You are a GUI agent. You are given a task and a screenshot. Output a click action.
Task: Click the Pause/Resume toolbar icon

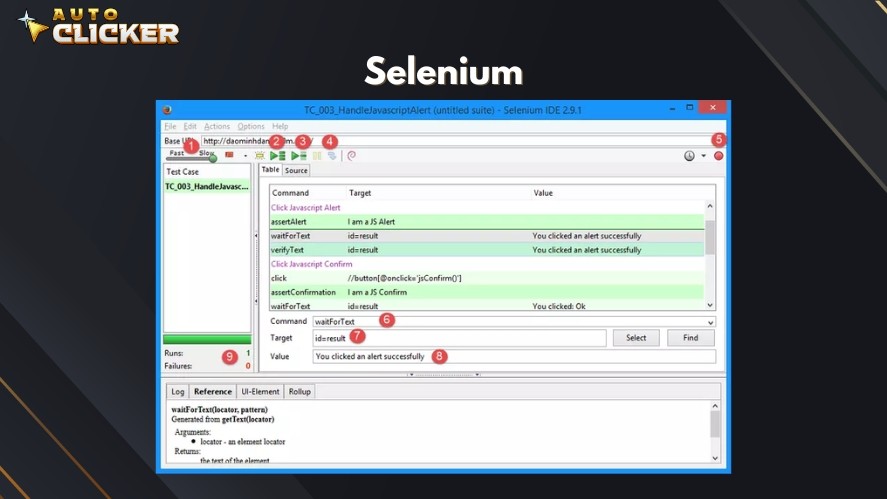(317, 156)
